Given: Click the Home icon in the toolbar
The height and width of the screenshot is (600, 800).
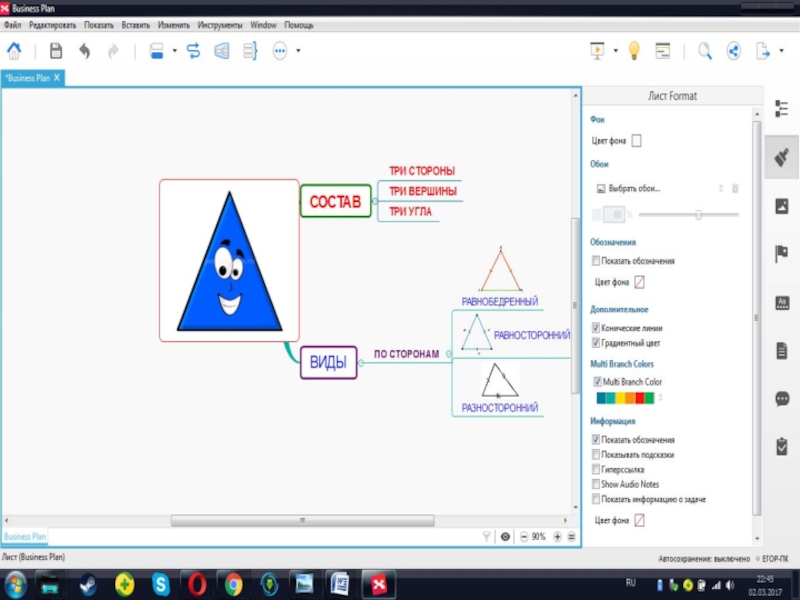Looking at the screenshot, I should tap(14, 51).
